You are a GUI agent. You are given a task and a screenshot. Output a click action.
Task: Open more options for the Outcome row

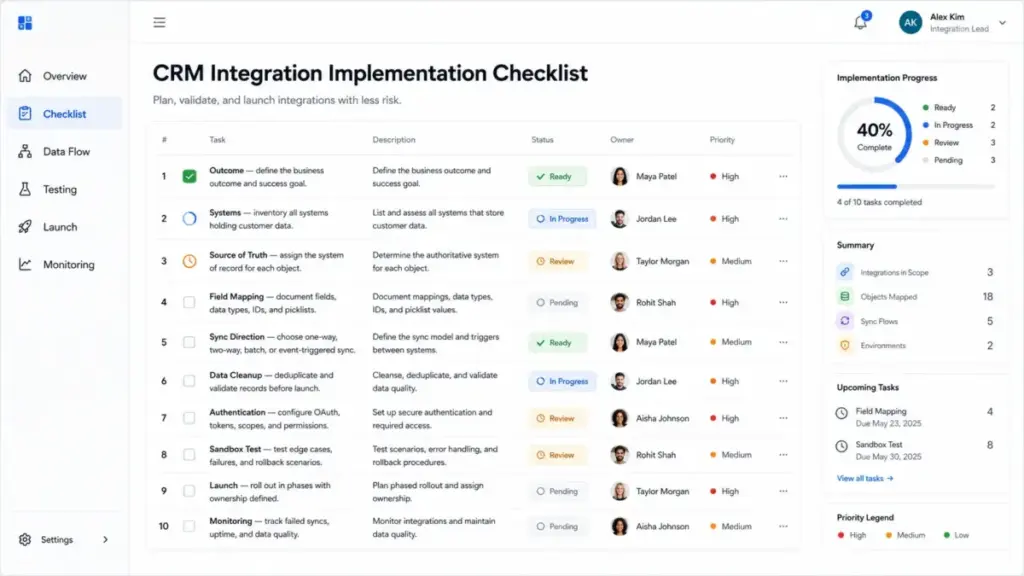point(783,176)
